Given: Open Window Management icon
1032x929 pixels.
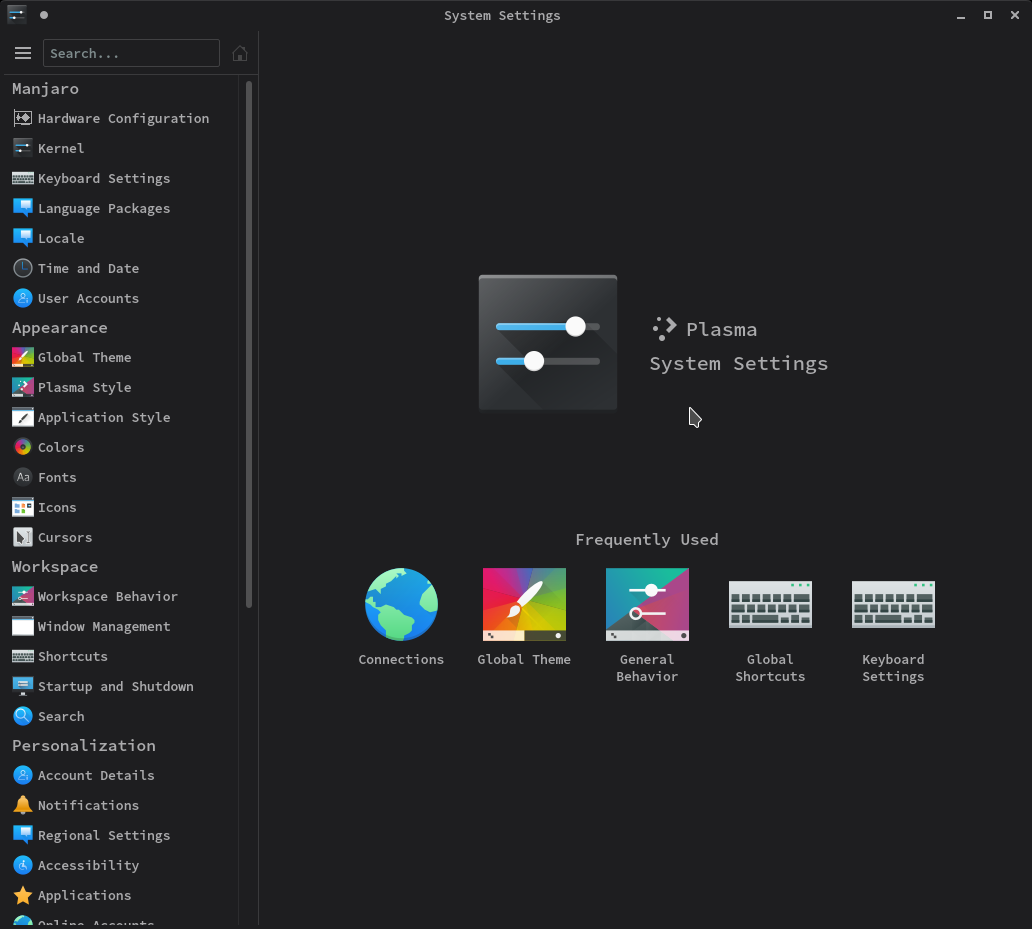Looking at the screenshot, I should coord(23,626).
